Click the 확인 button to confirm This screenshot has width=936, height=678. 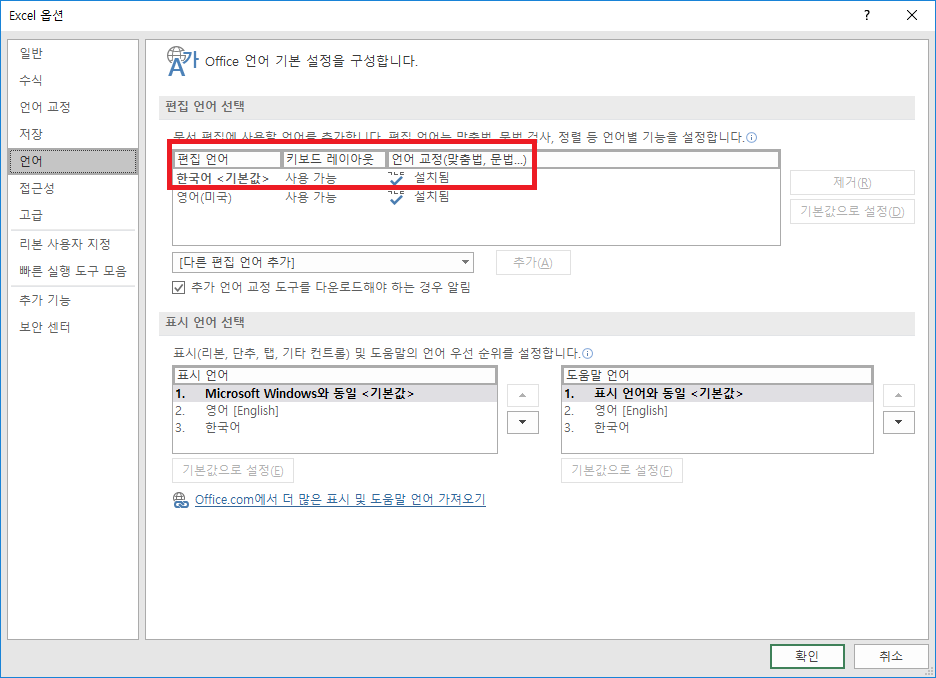click(x=807, y=656)
